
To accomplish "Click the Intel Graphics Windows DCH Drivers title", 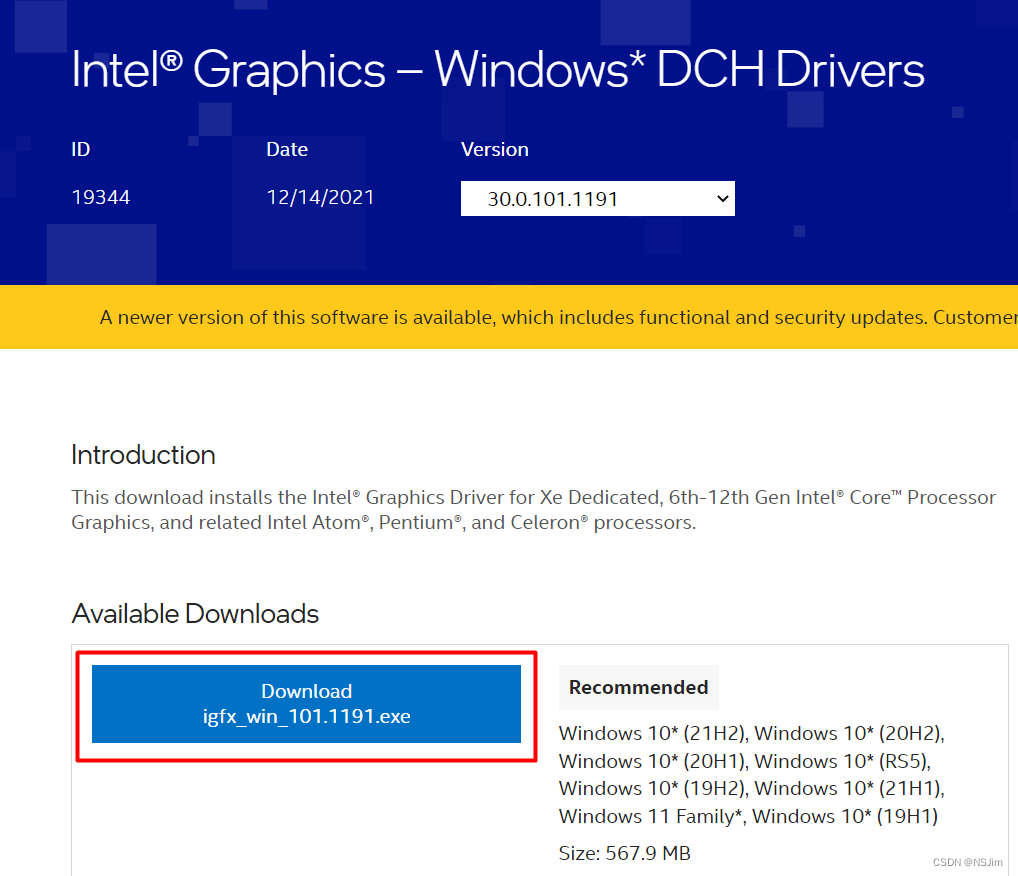I will tap(497, 71).
